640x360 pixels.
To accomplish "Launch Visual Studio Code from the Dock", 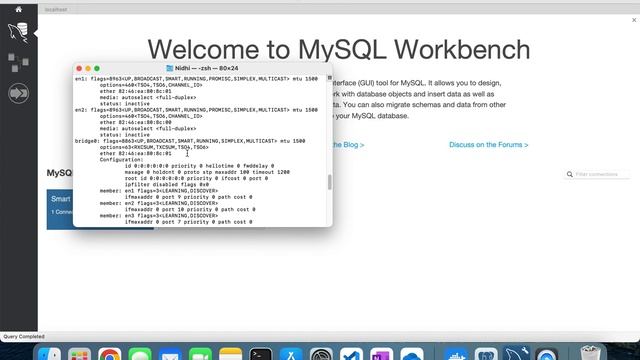I will [x=351, y=354].
